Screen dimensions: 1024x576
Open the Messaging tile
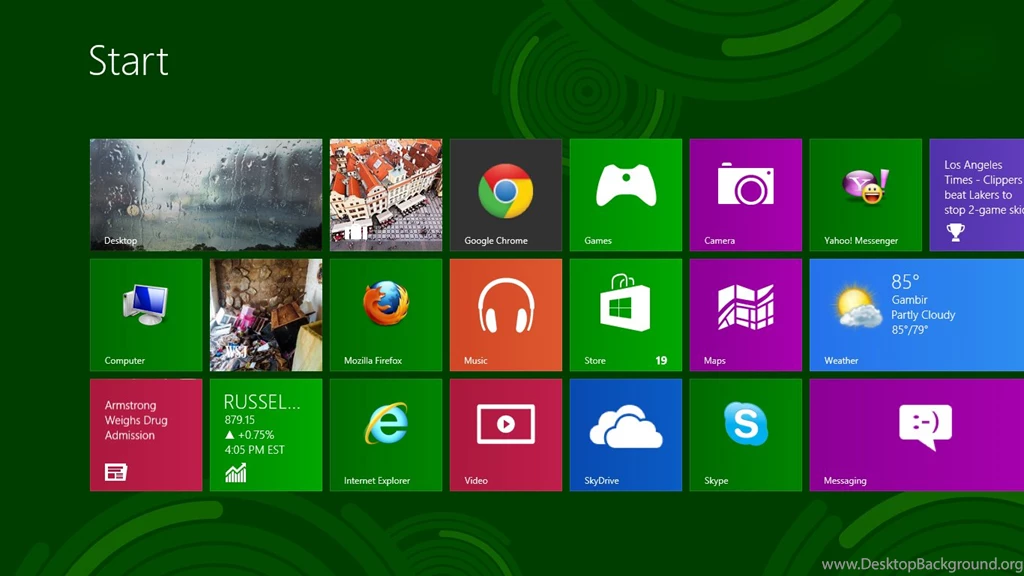coord(917,435)
